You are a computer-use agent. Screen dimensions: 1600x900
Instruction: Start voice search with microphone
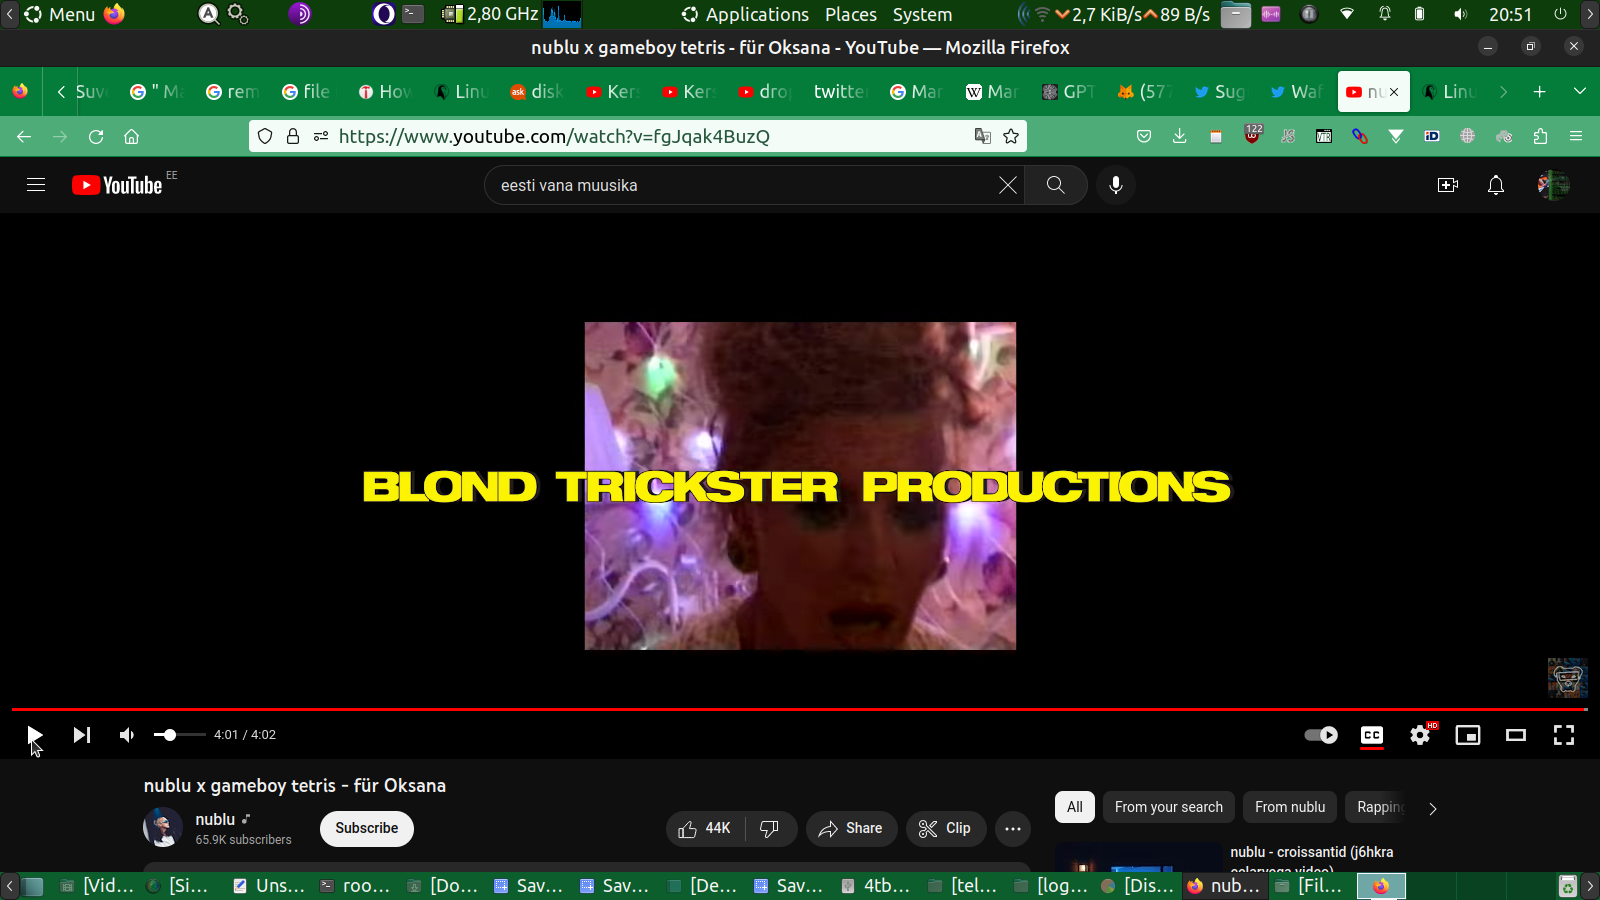(x=1116, y=185)
